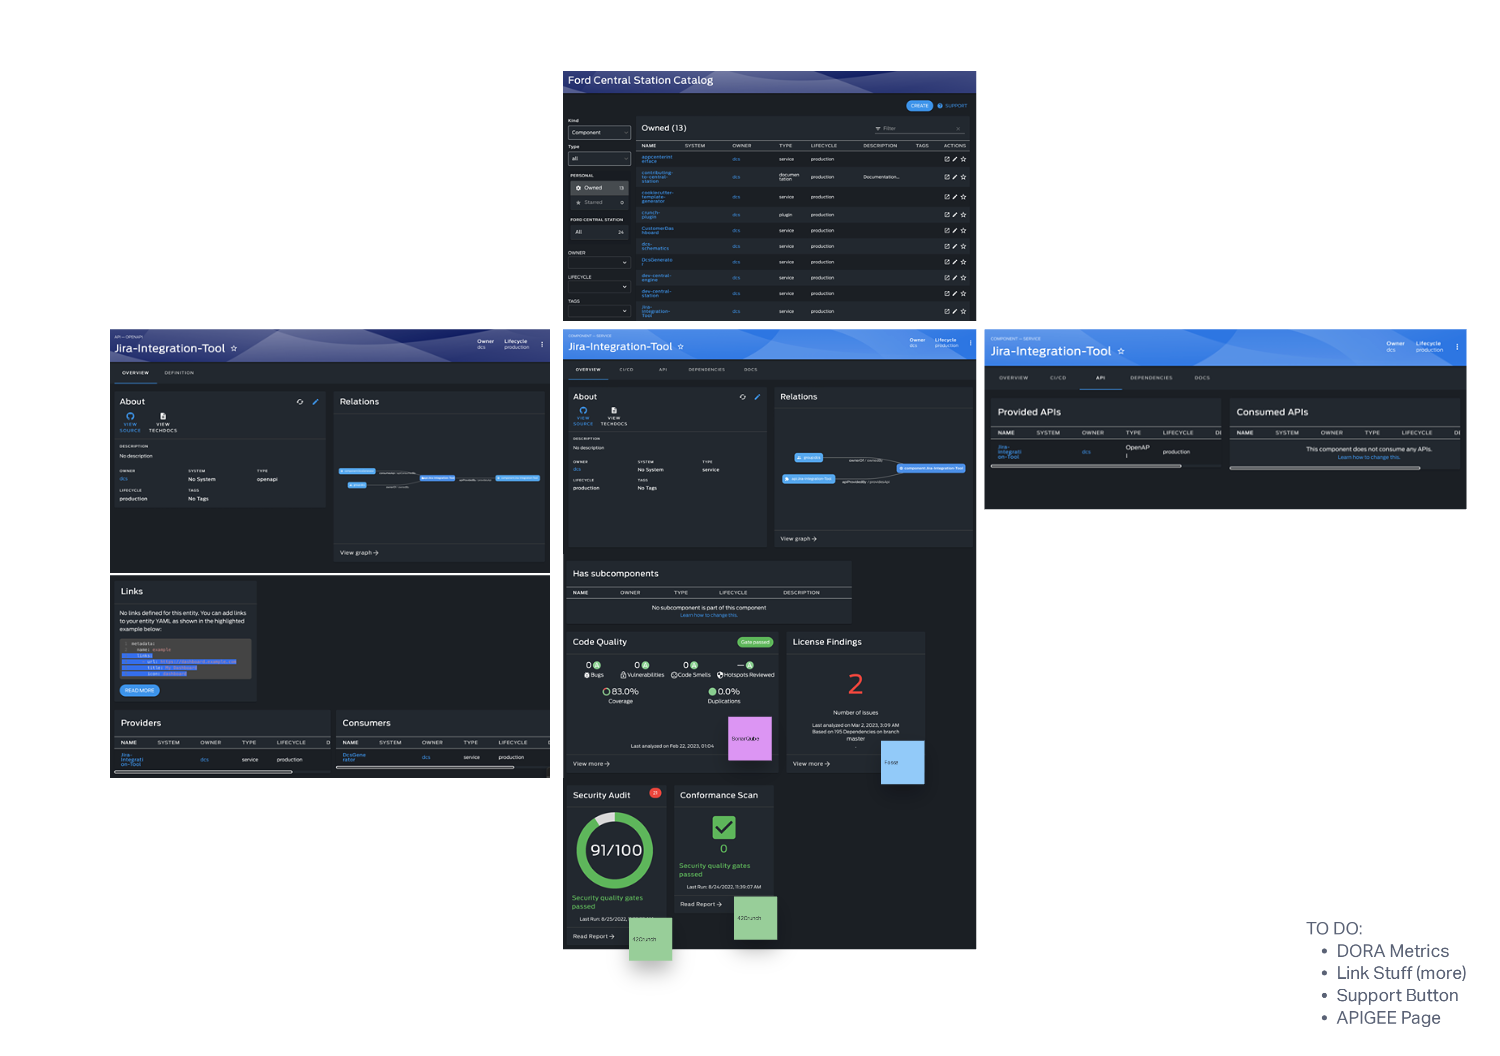The width and height of the screenshot is (1500, 1056).
Task: Expand the Owner filter dropdown
Action: coord(599,263)
